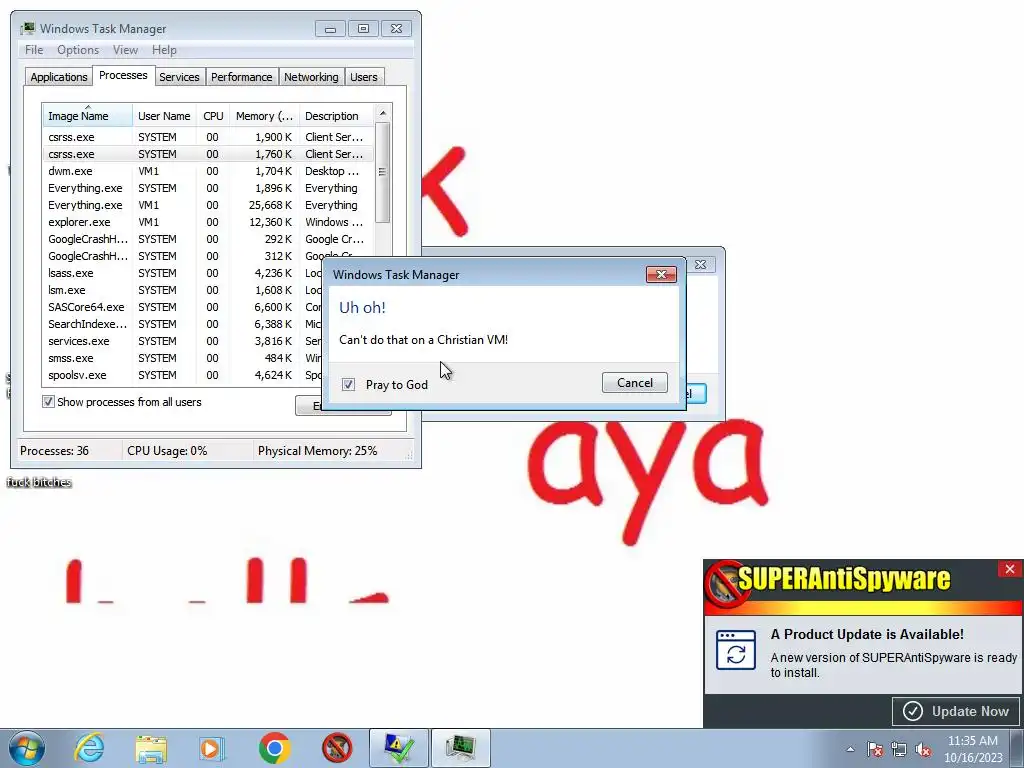Select the smss.exe process row

point(183,358)
